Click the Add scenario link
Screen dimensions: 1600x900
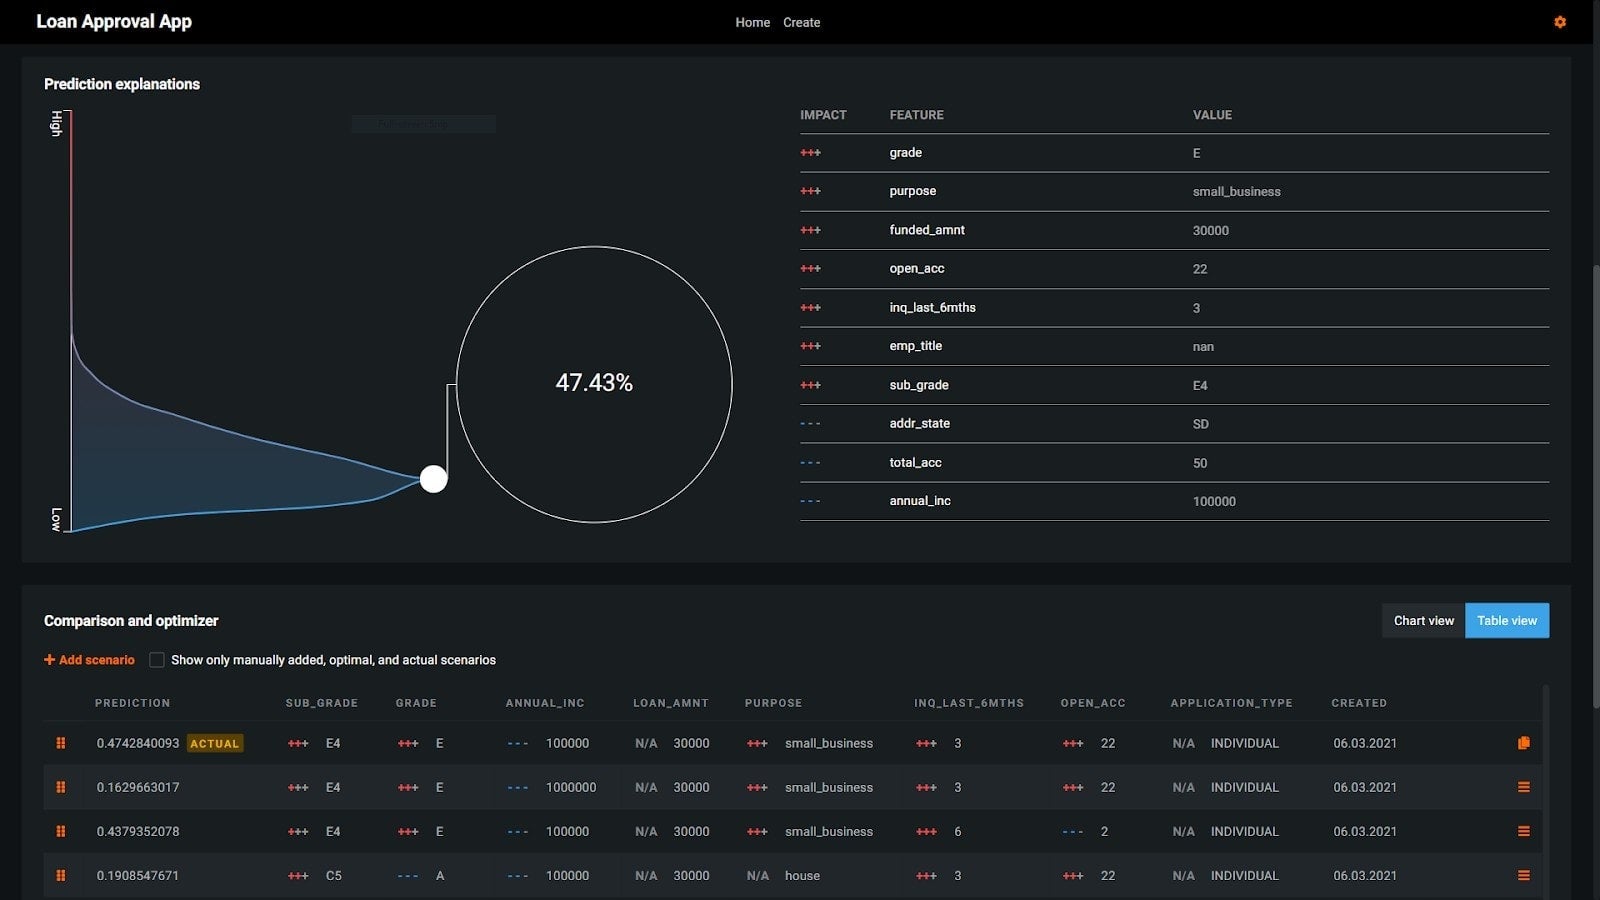89,660
